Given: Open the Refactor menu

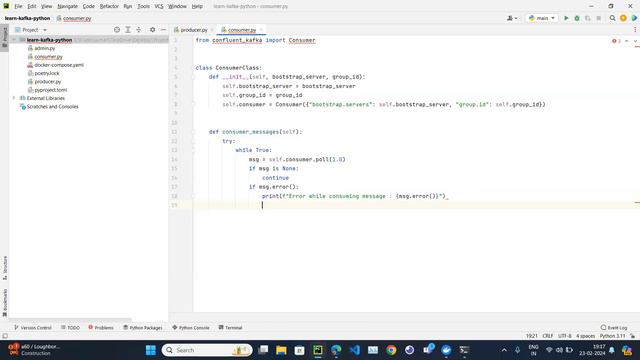Looking at the screenshot, I should (109, 6).
